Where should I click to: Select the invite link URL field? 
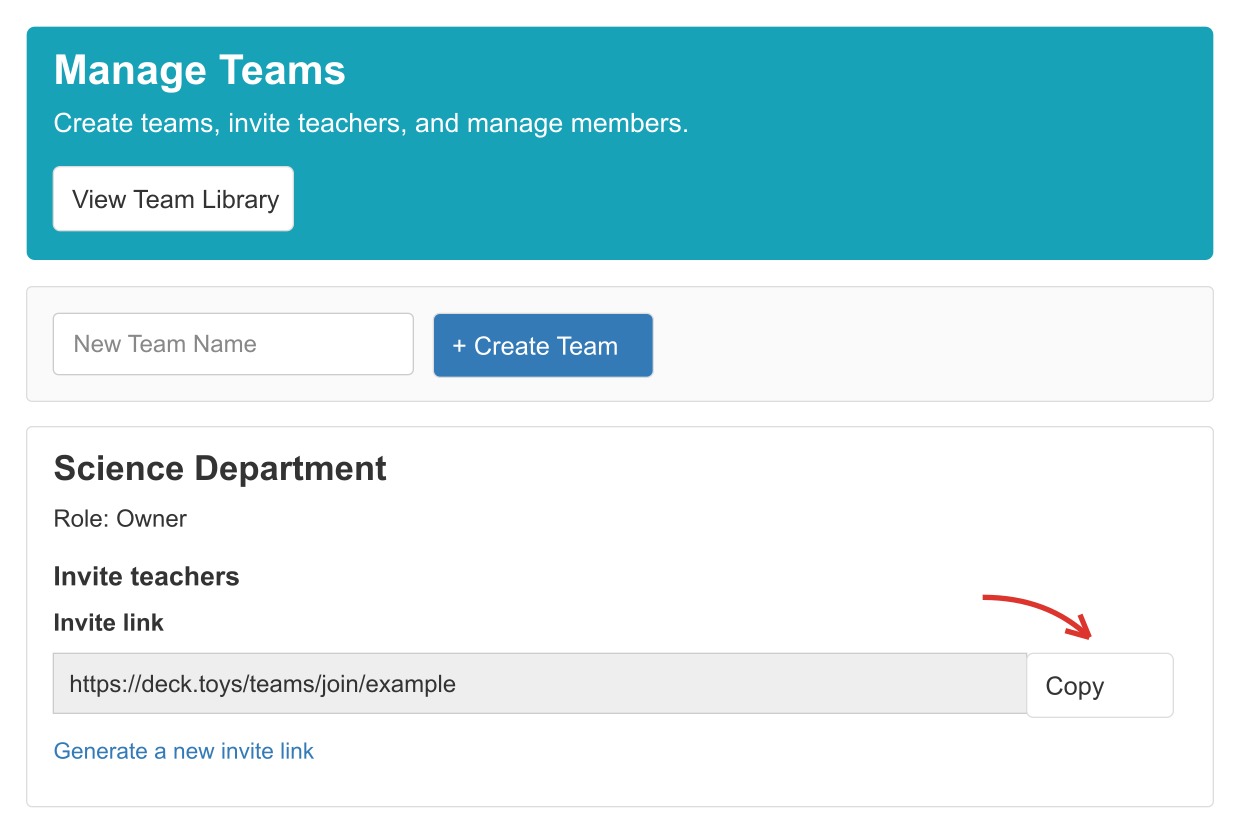(540, 684)
